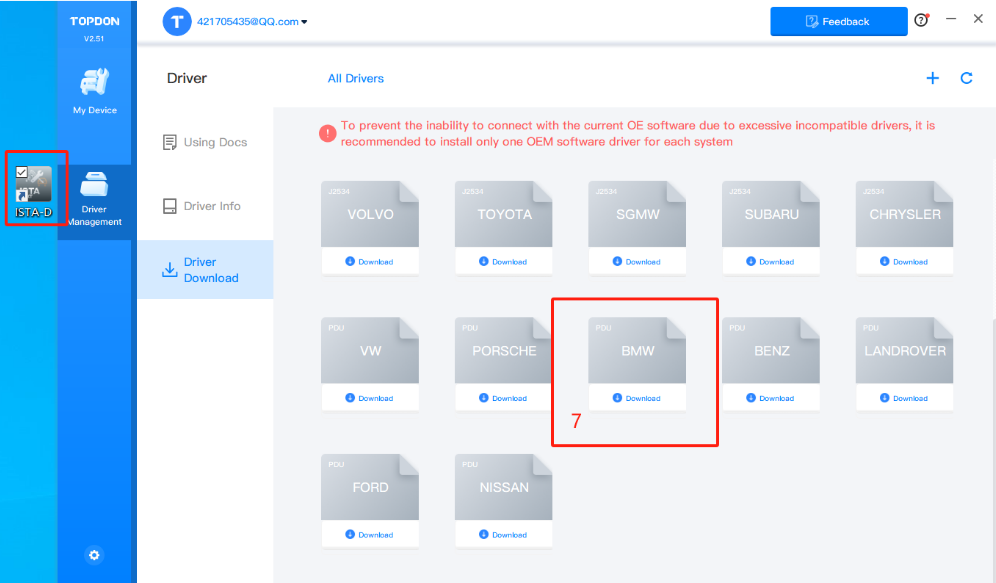Open the ISTA-D desktop shortcut
996x583 pixels.
pos(34,191)
